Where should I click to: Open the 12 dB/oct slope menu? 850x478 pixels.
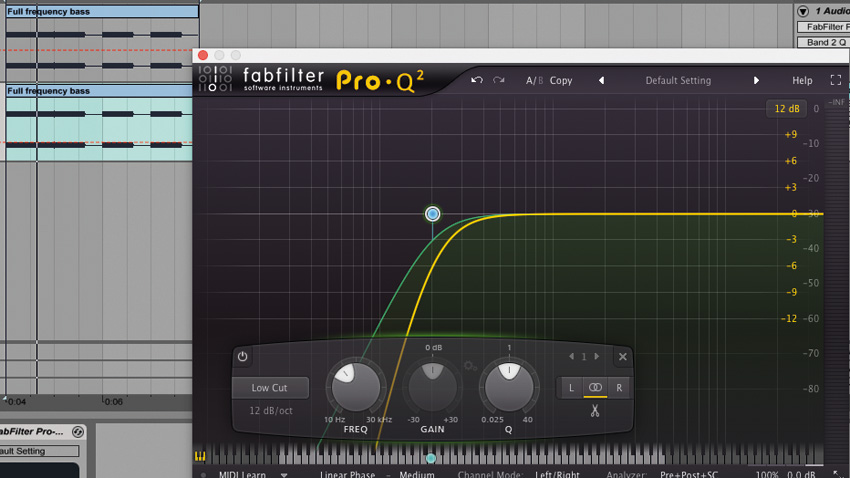pyautogui.click(x=271, y=411)
